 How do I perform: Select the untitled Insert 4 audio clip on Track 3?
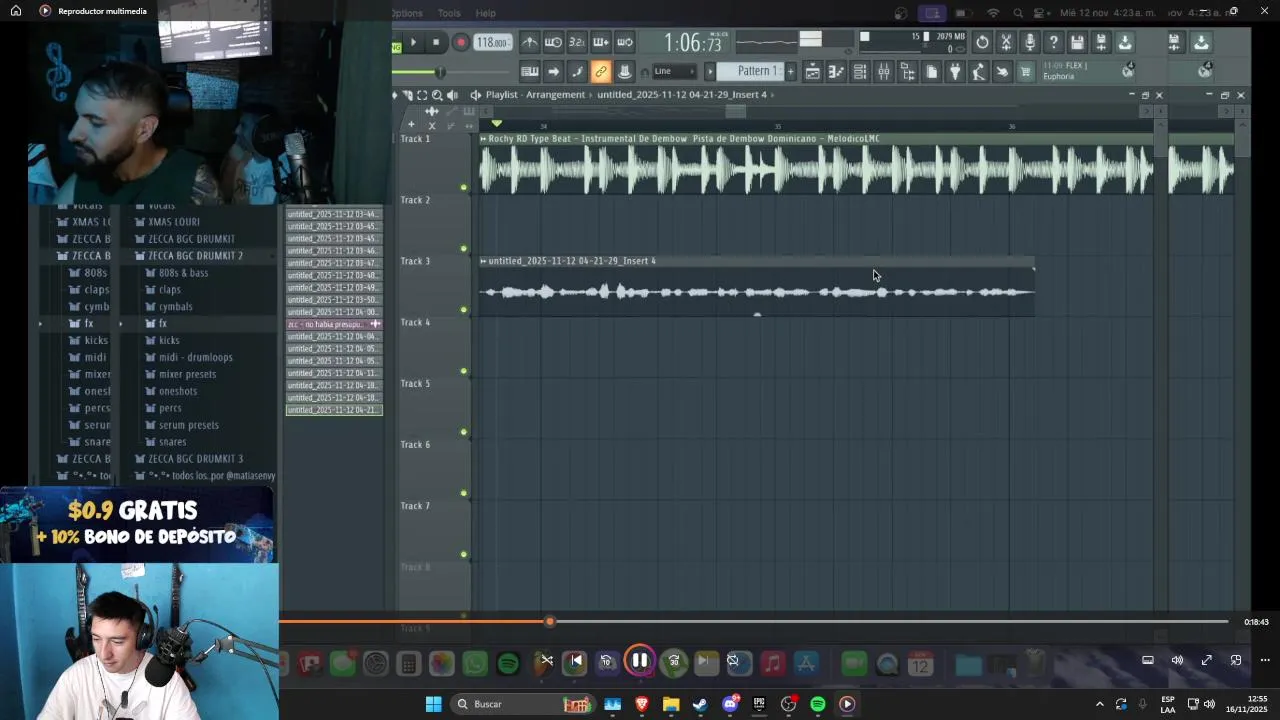[757, 286]
